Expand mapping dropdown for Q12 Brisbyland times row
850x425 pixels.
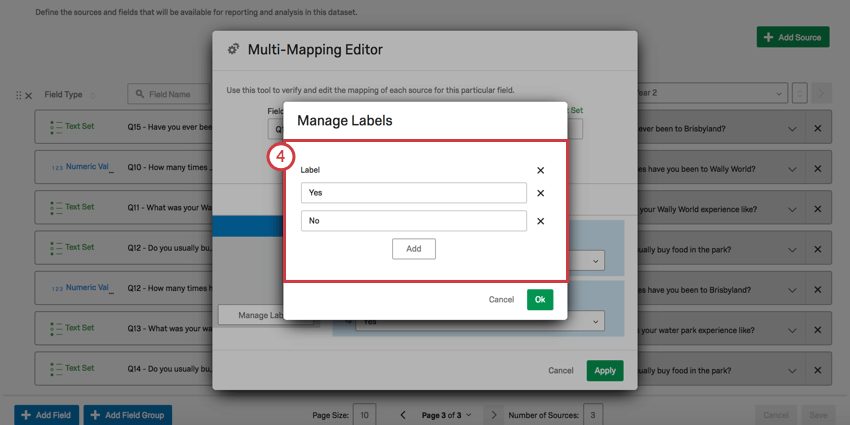(x=792, y=289)
